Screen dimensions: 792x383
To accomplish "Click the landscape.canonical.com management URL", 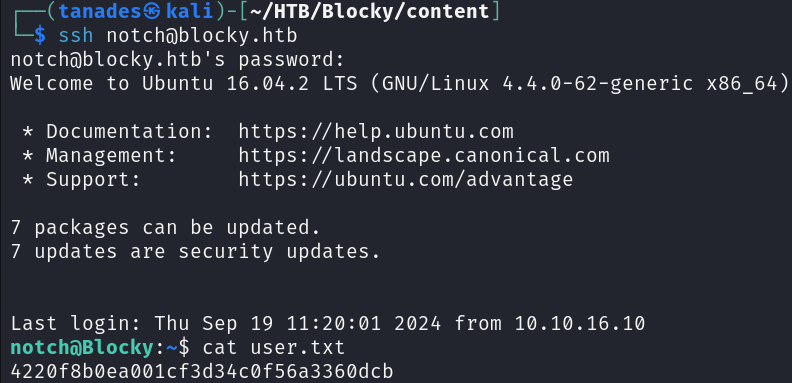I will pos(424,156).
